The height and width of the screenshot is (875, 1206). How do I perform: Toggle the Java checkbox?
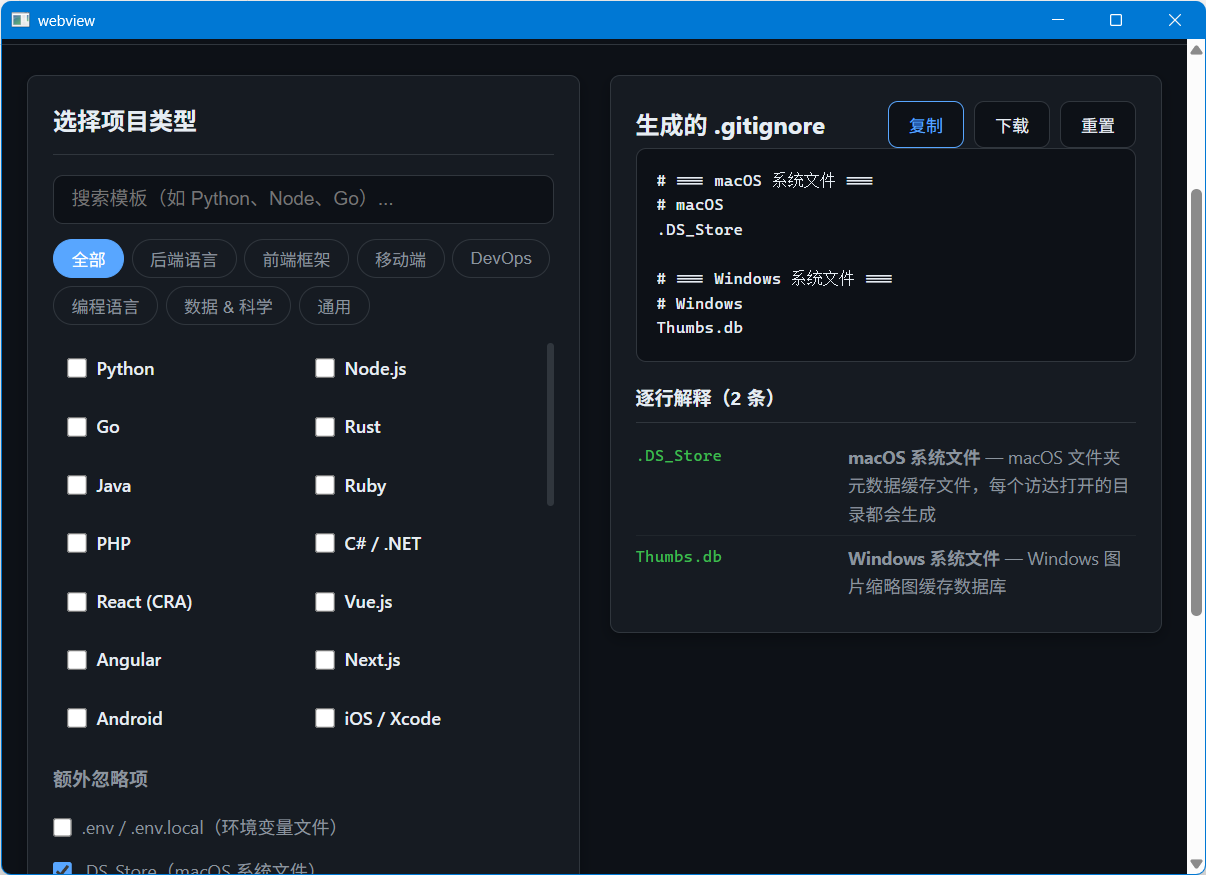[x=77, y=485]
